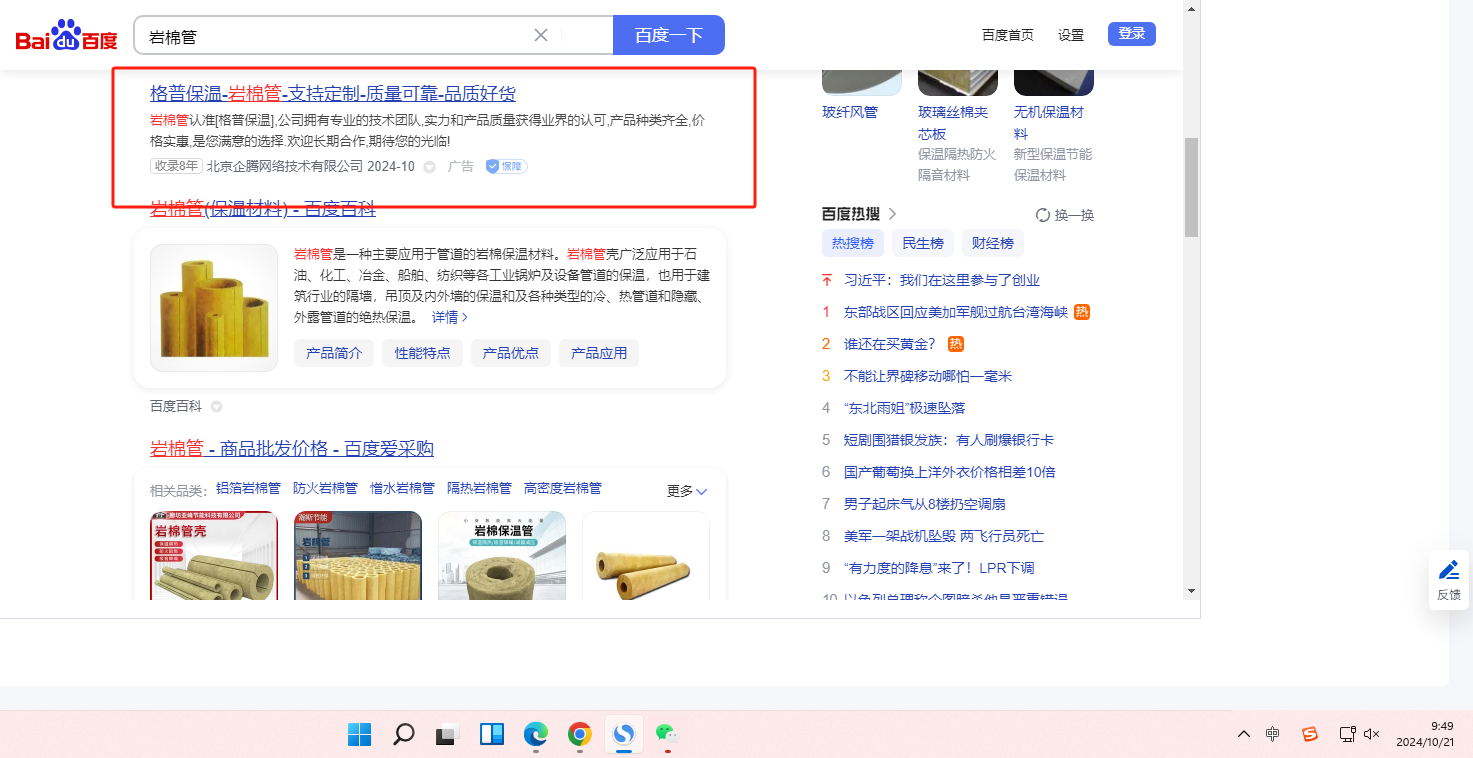Screen dimensions: 1473x758
Task: Click the 保障 shield badge on the ad
Action: pos(506,166)
